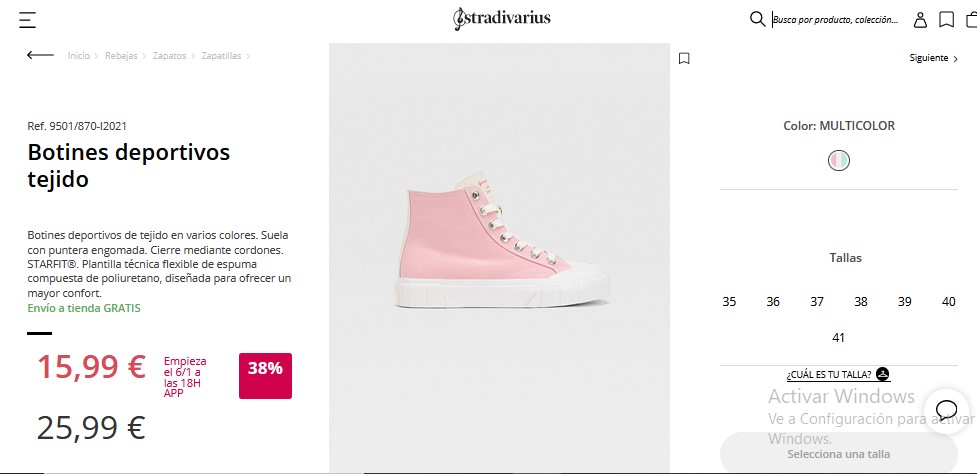Select size 38
977x474 pixels.
click(x=861, y=302)
